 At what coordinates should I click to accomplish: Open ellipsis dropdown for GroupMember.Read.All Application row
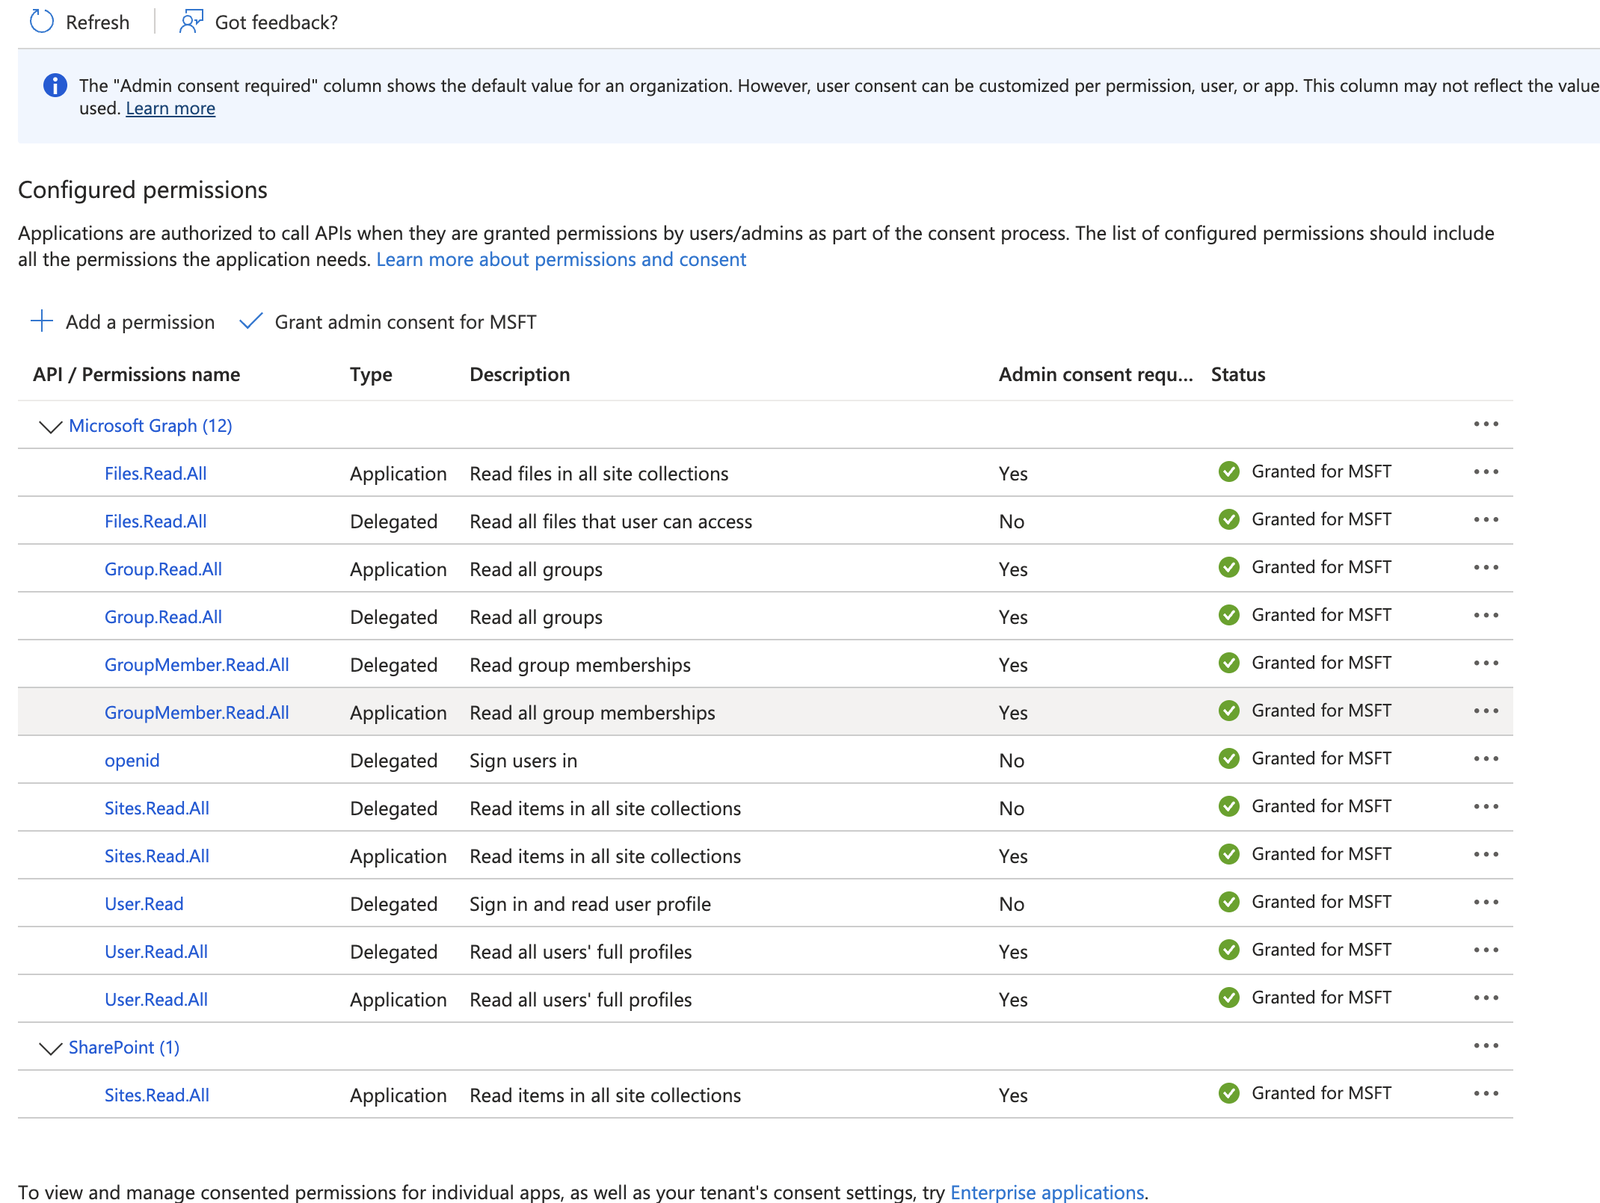pos(1486,711)
